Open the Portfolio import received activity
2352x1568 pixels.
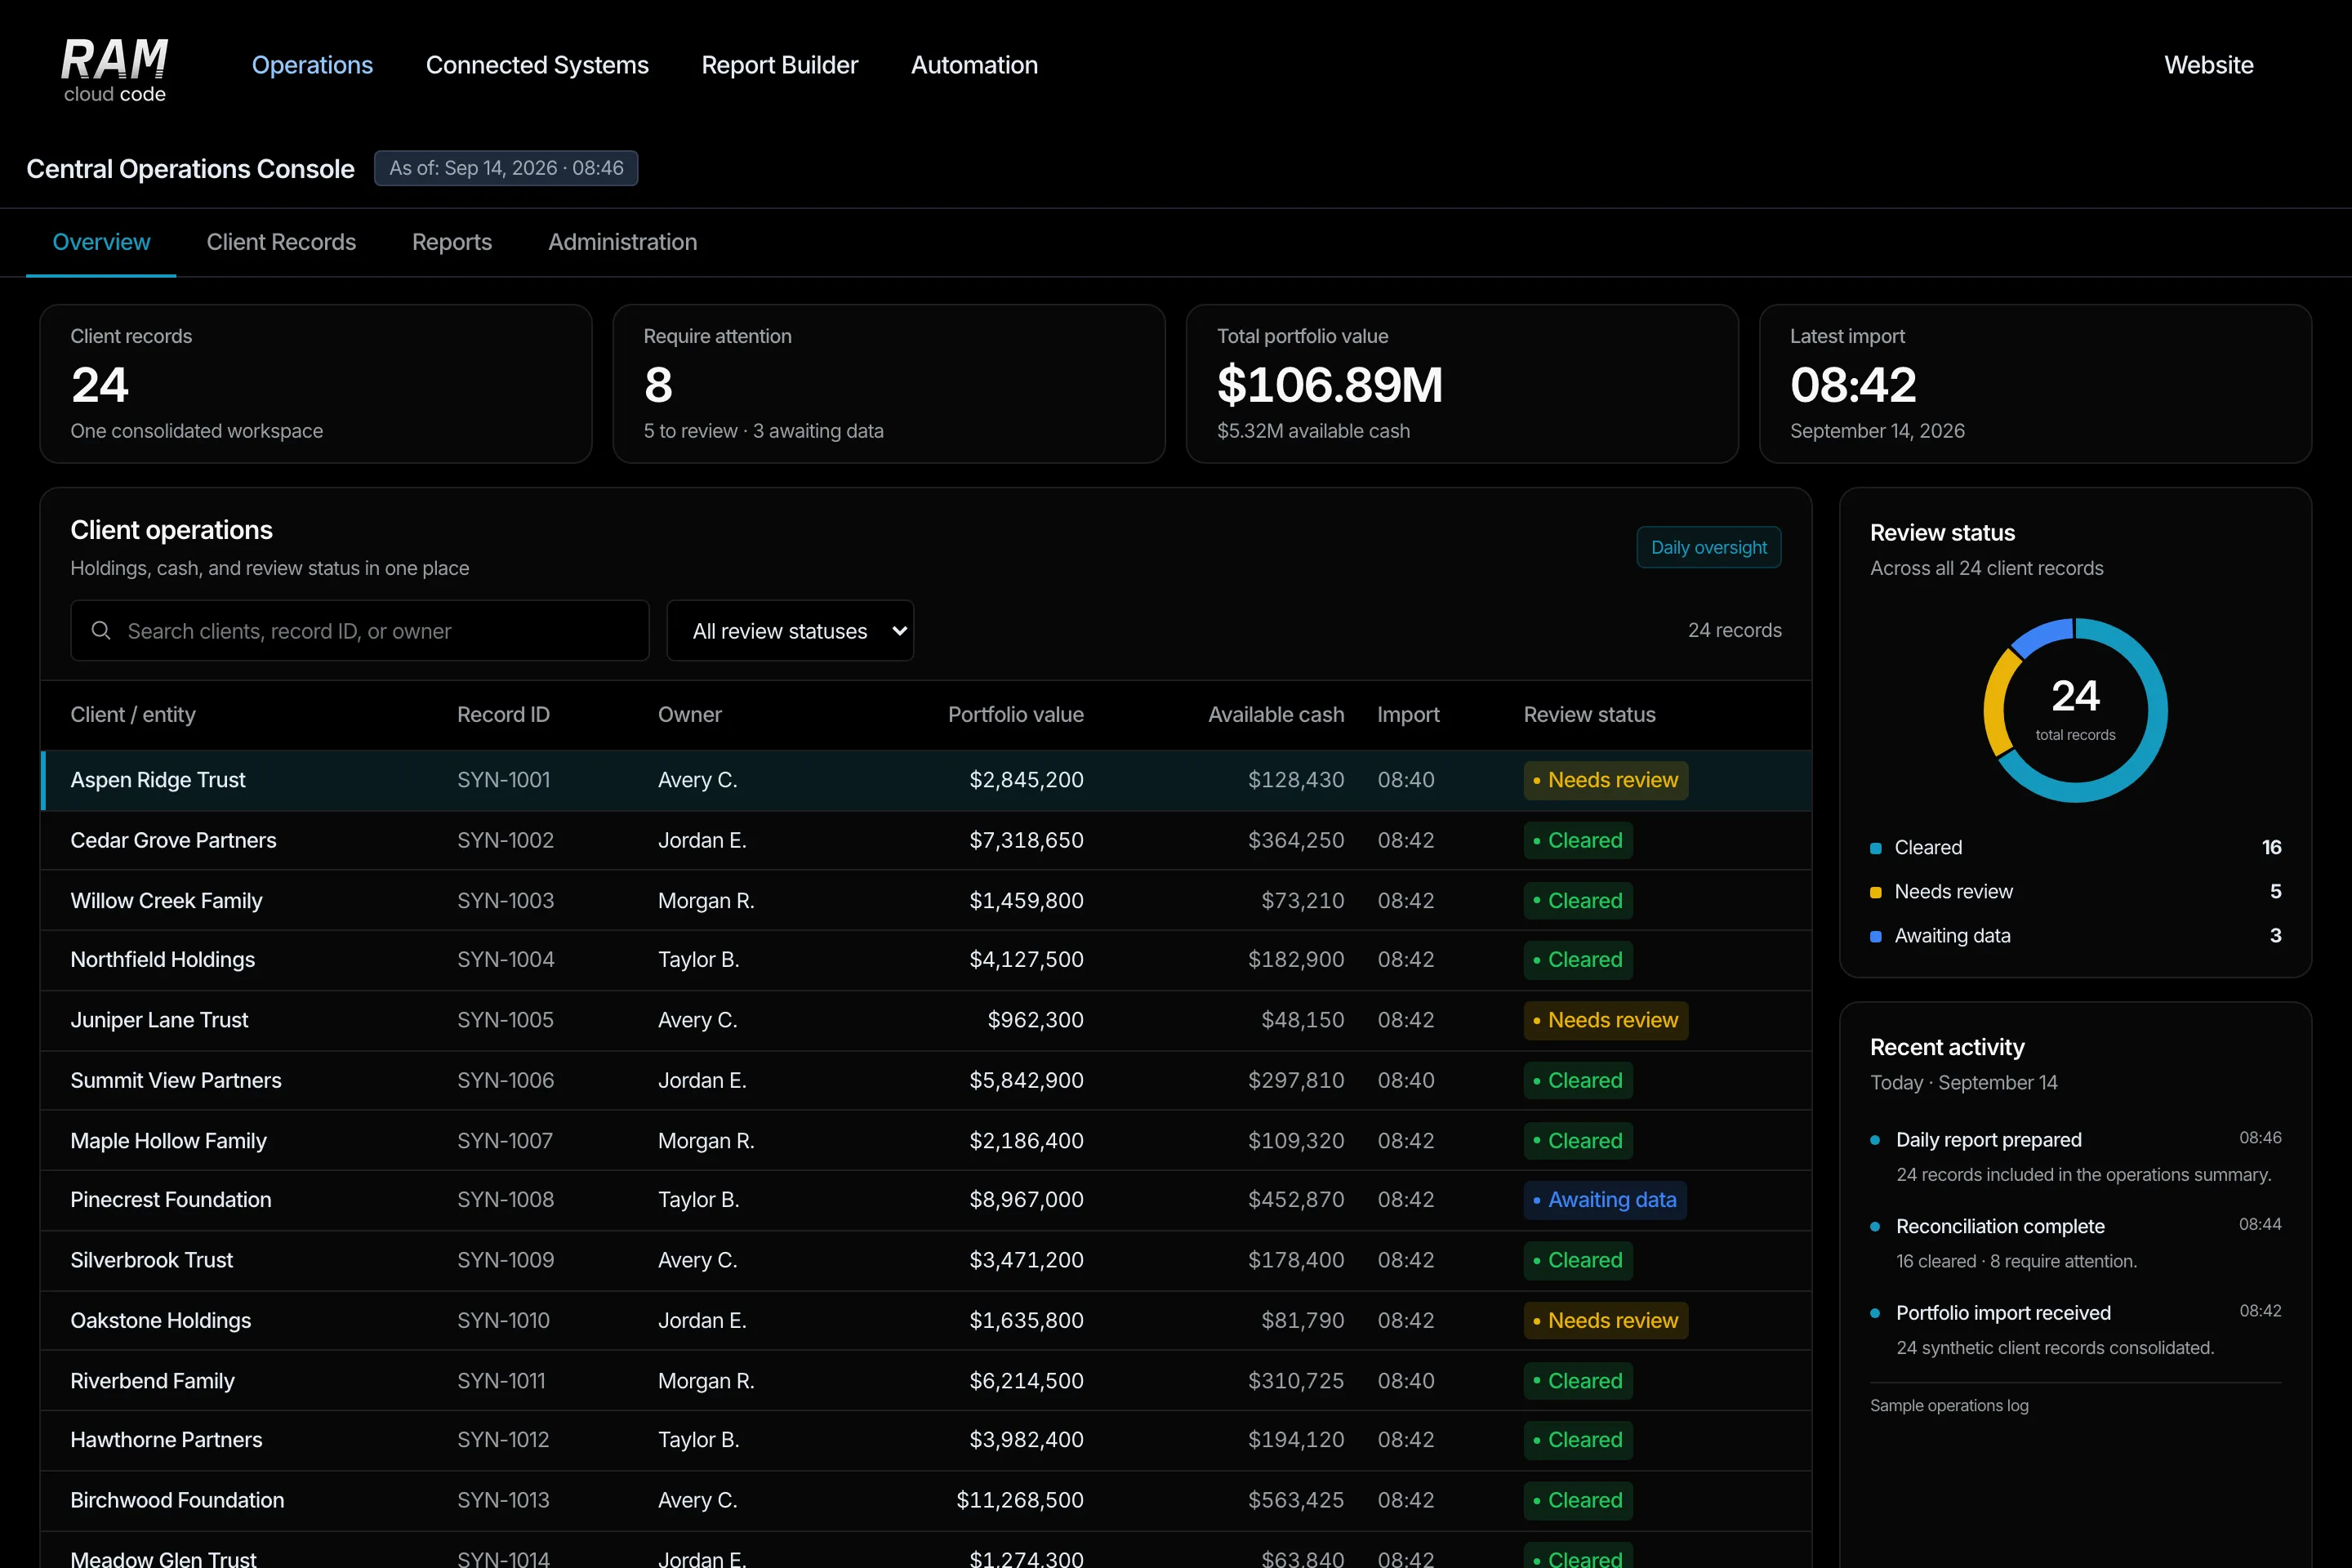2075,1329
